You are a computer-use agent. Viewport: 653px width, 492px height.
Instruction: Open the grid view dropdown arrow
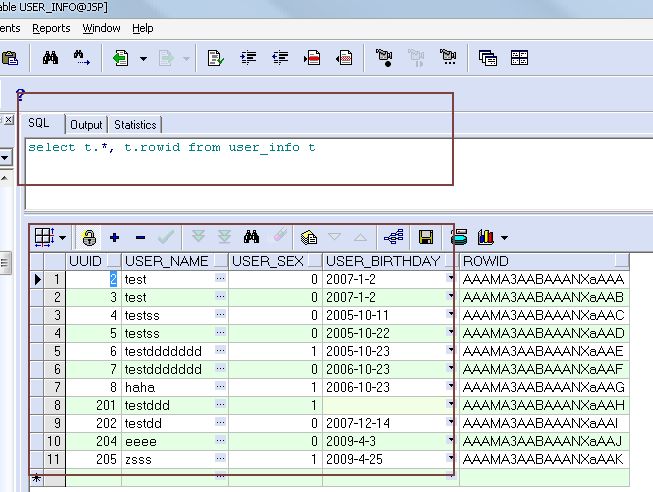[62, 238]
